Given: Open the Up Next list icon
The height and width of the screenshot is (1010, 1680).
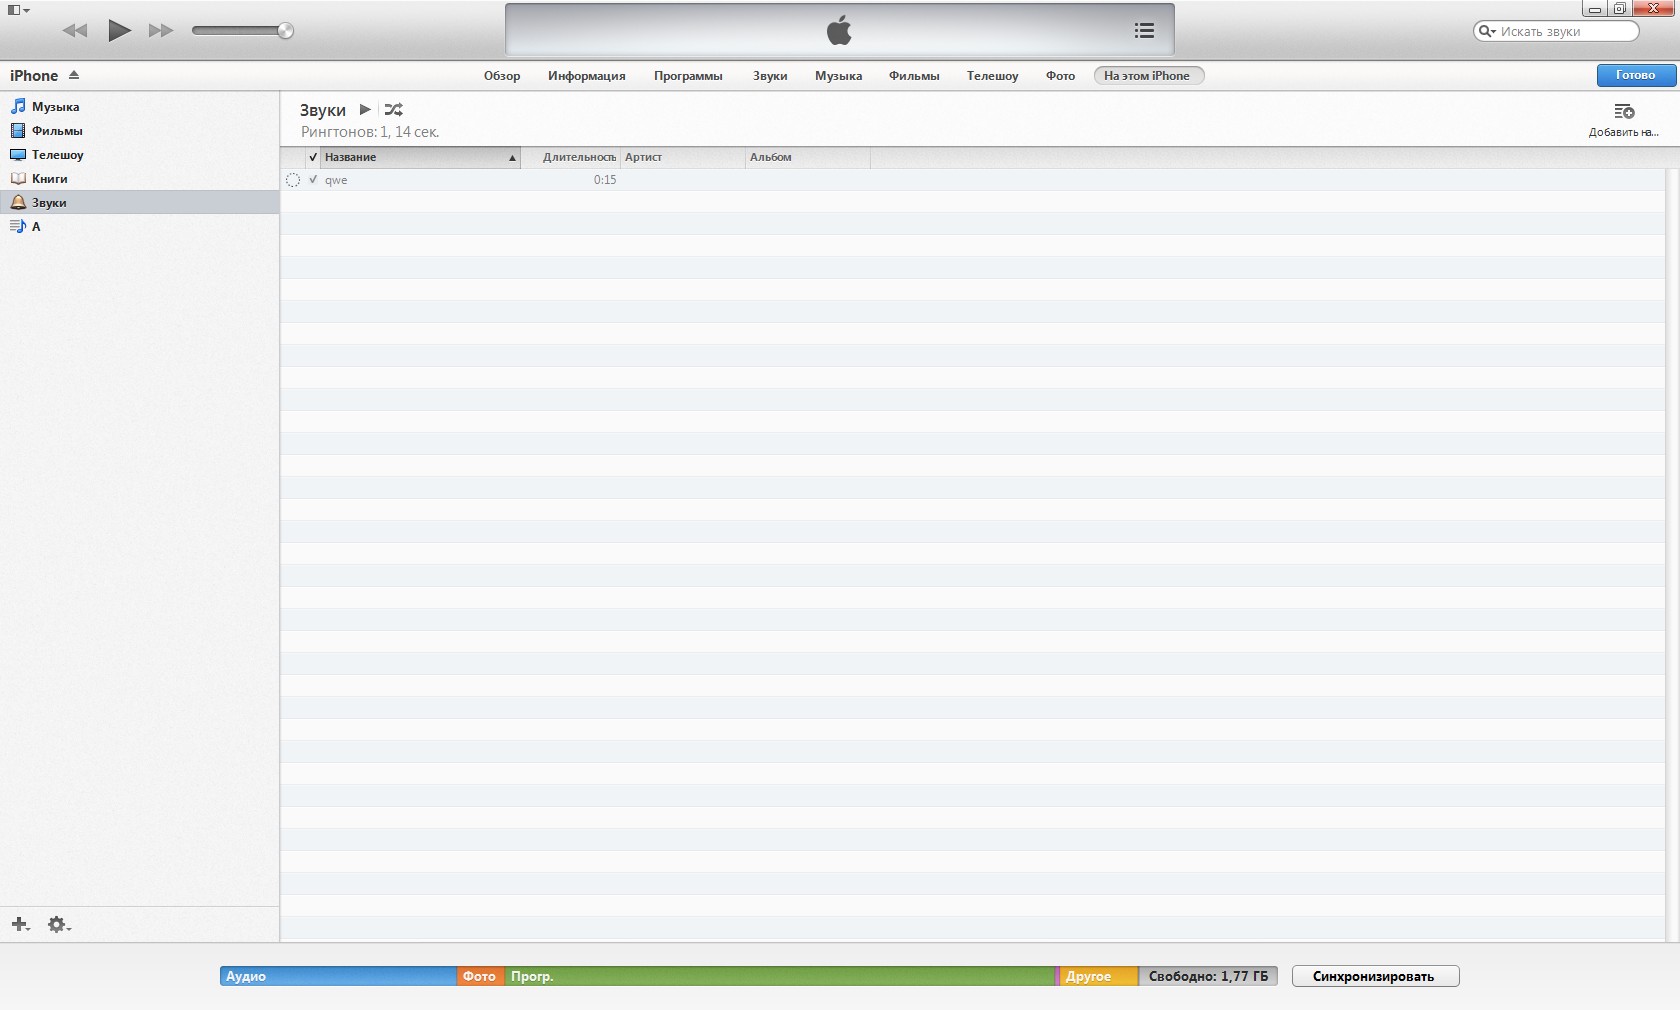Looking at the screenshot, I should tap(1144, 31).
